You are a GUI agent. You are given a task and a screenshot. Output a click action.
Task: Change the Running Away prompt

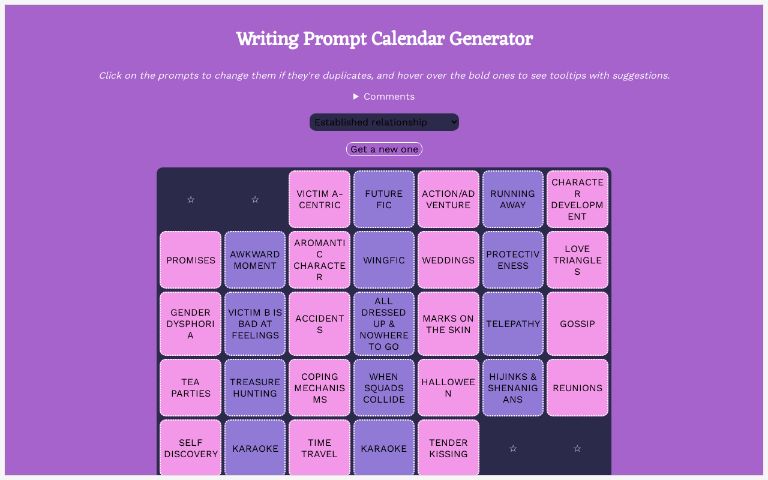tap(513, 199)
